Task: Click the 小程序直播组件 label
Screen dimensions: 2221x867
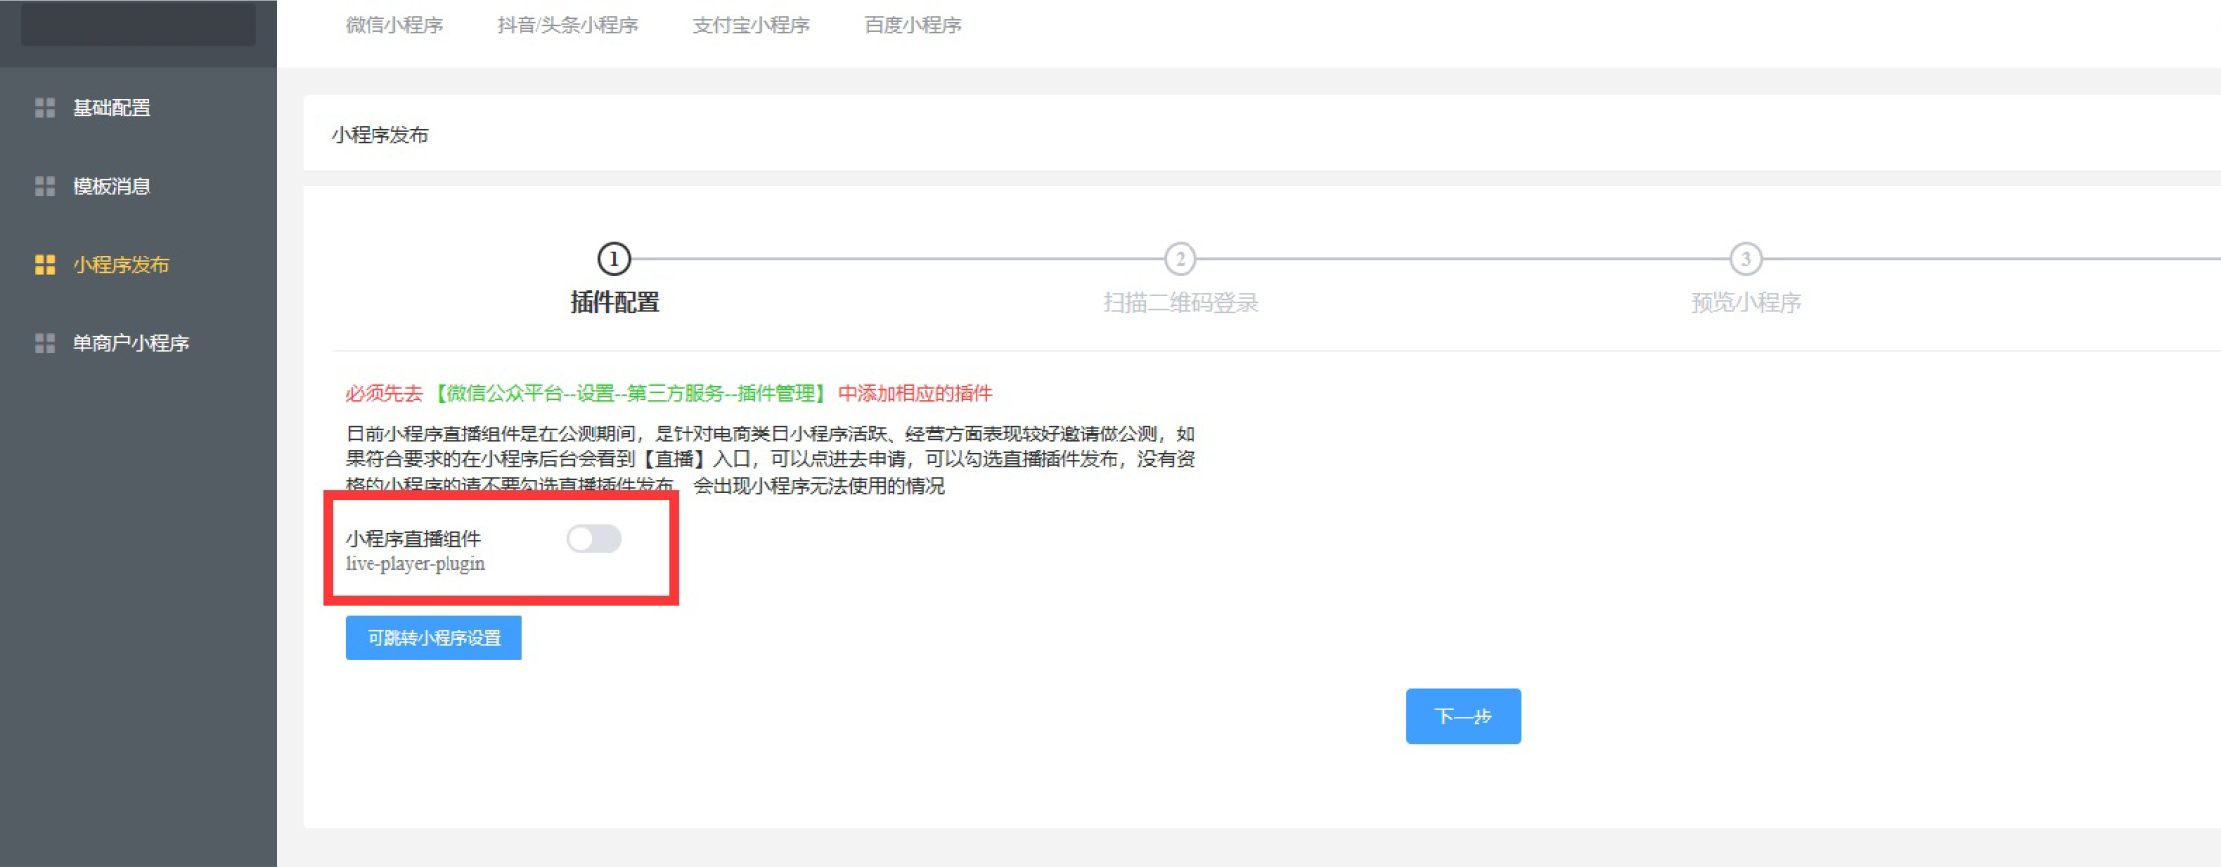Action: [x=413, y=539]
